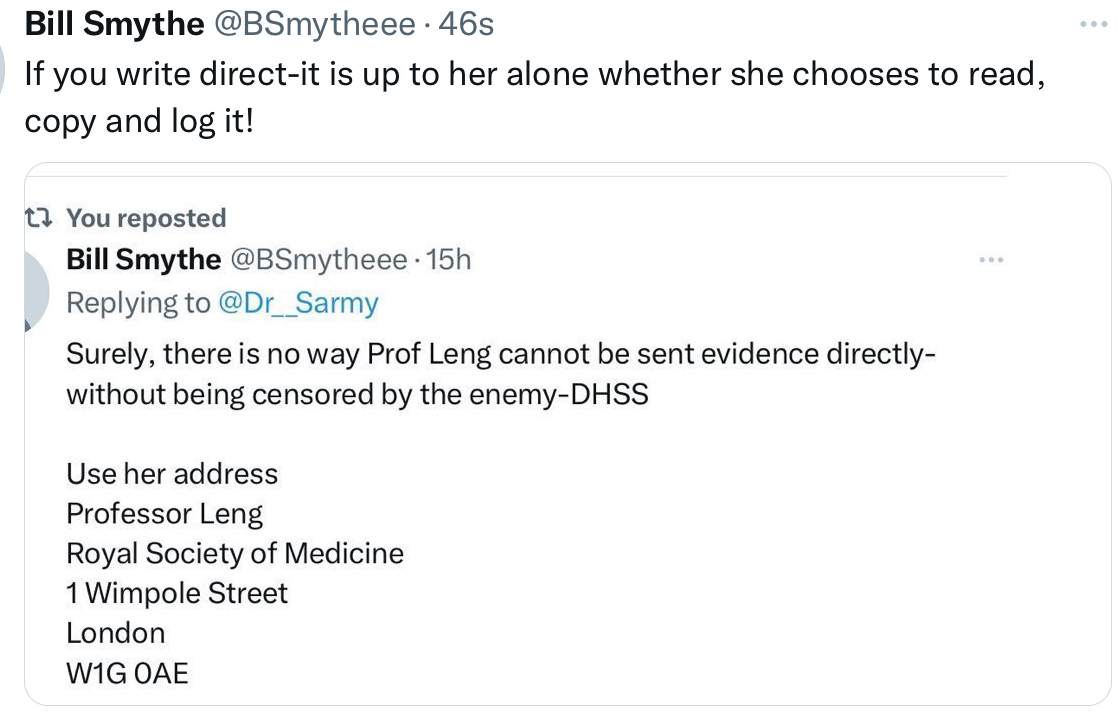Click the repost arrows icon beside You reposted

39,217
